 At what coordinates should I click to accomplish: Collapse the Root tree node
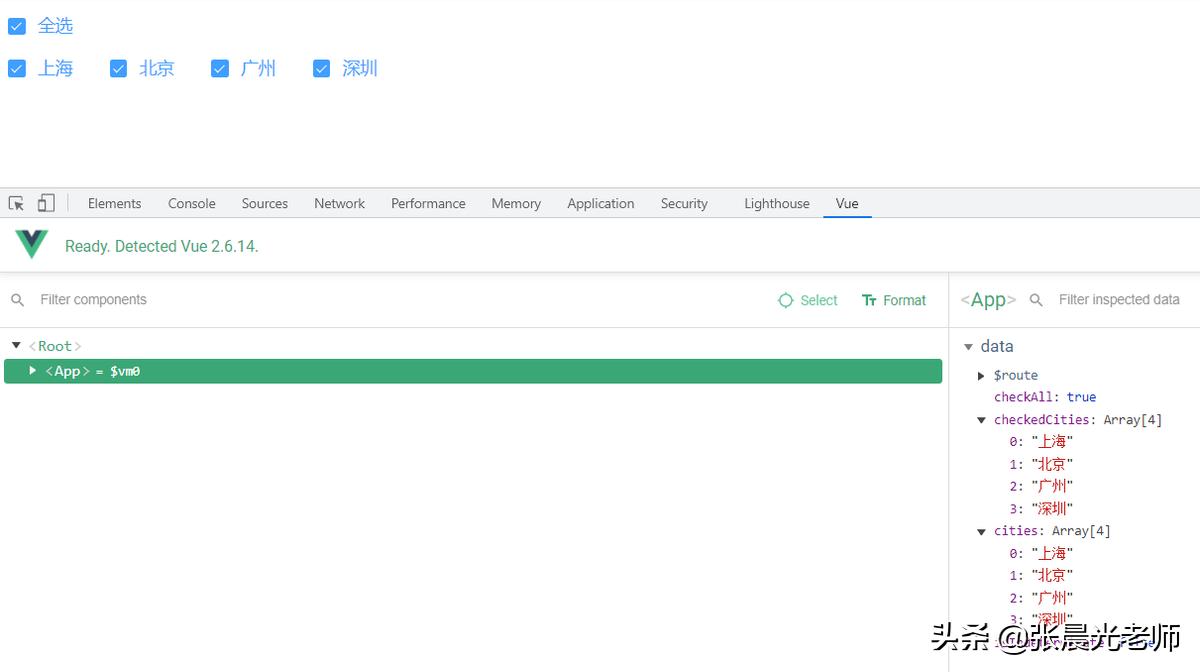16,345
